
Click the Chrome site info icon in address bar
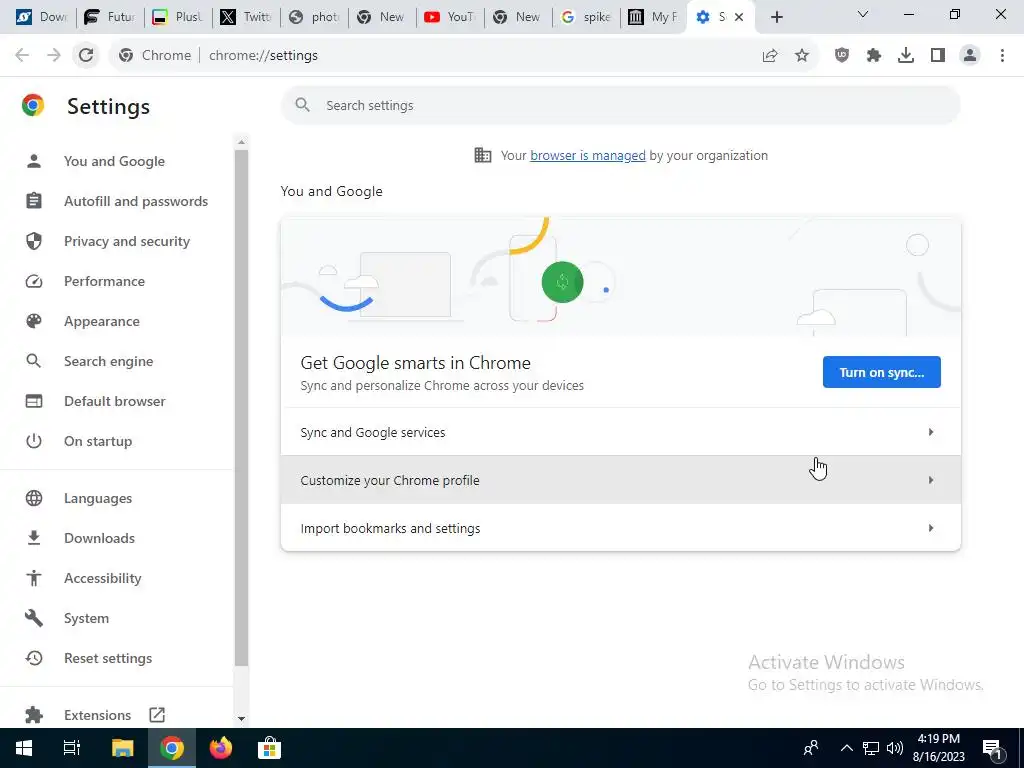pos(126,56)
